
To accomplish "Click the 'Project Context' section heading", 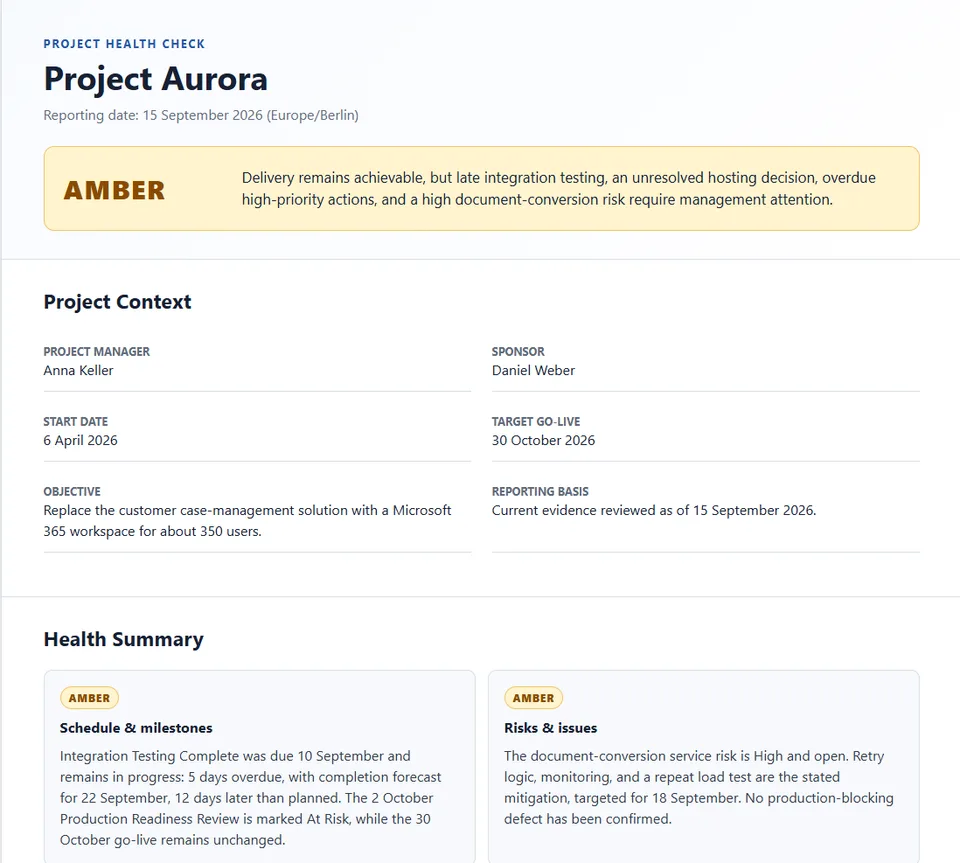I will [x=118, y=302].
